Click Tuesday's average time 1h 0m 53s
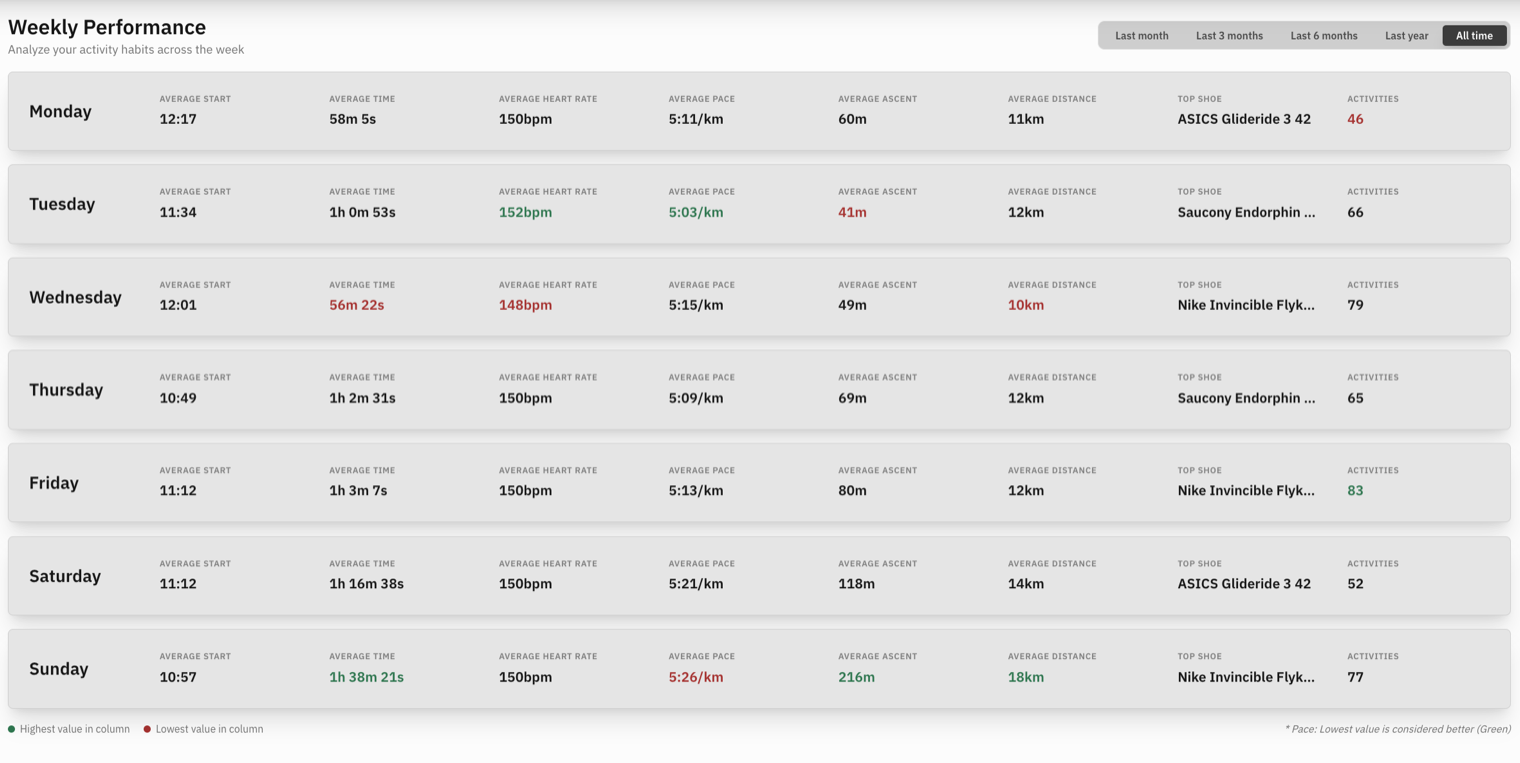The height and width of the screenshot is (763, 1520). (x=362, y=212)
